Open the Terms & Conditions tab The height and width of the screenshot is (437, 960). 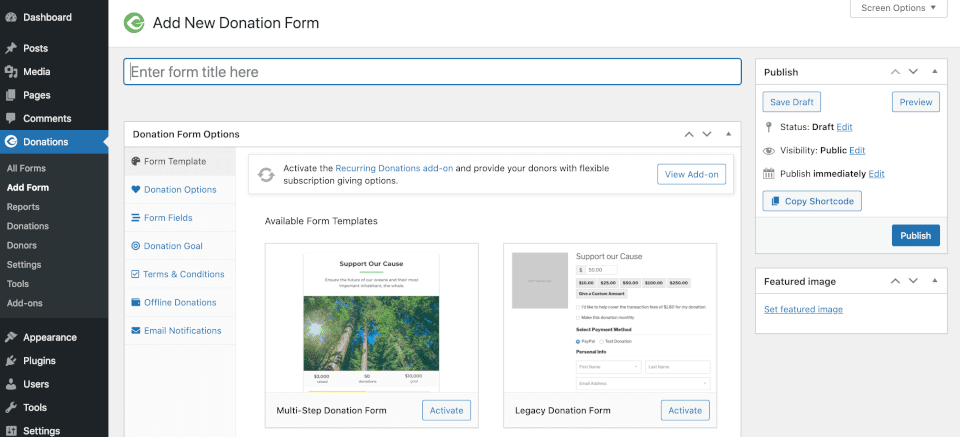pyautogui.click(x=180, y=274)
